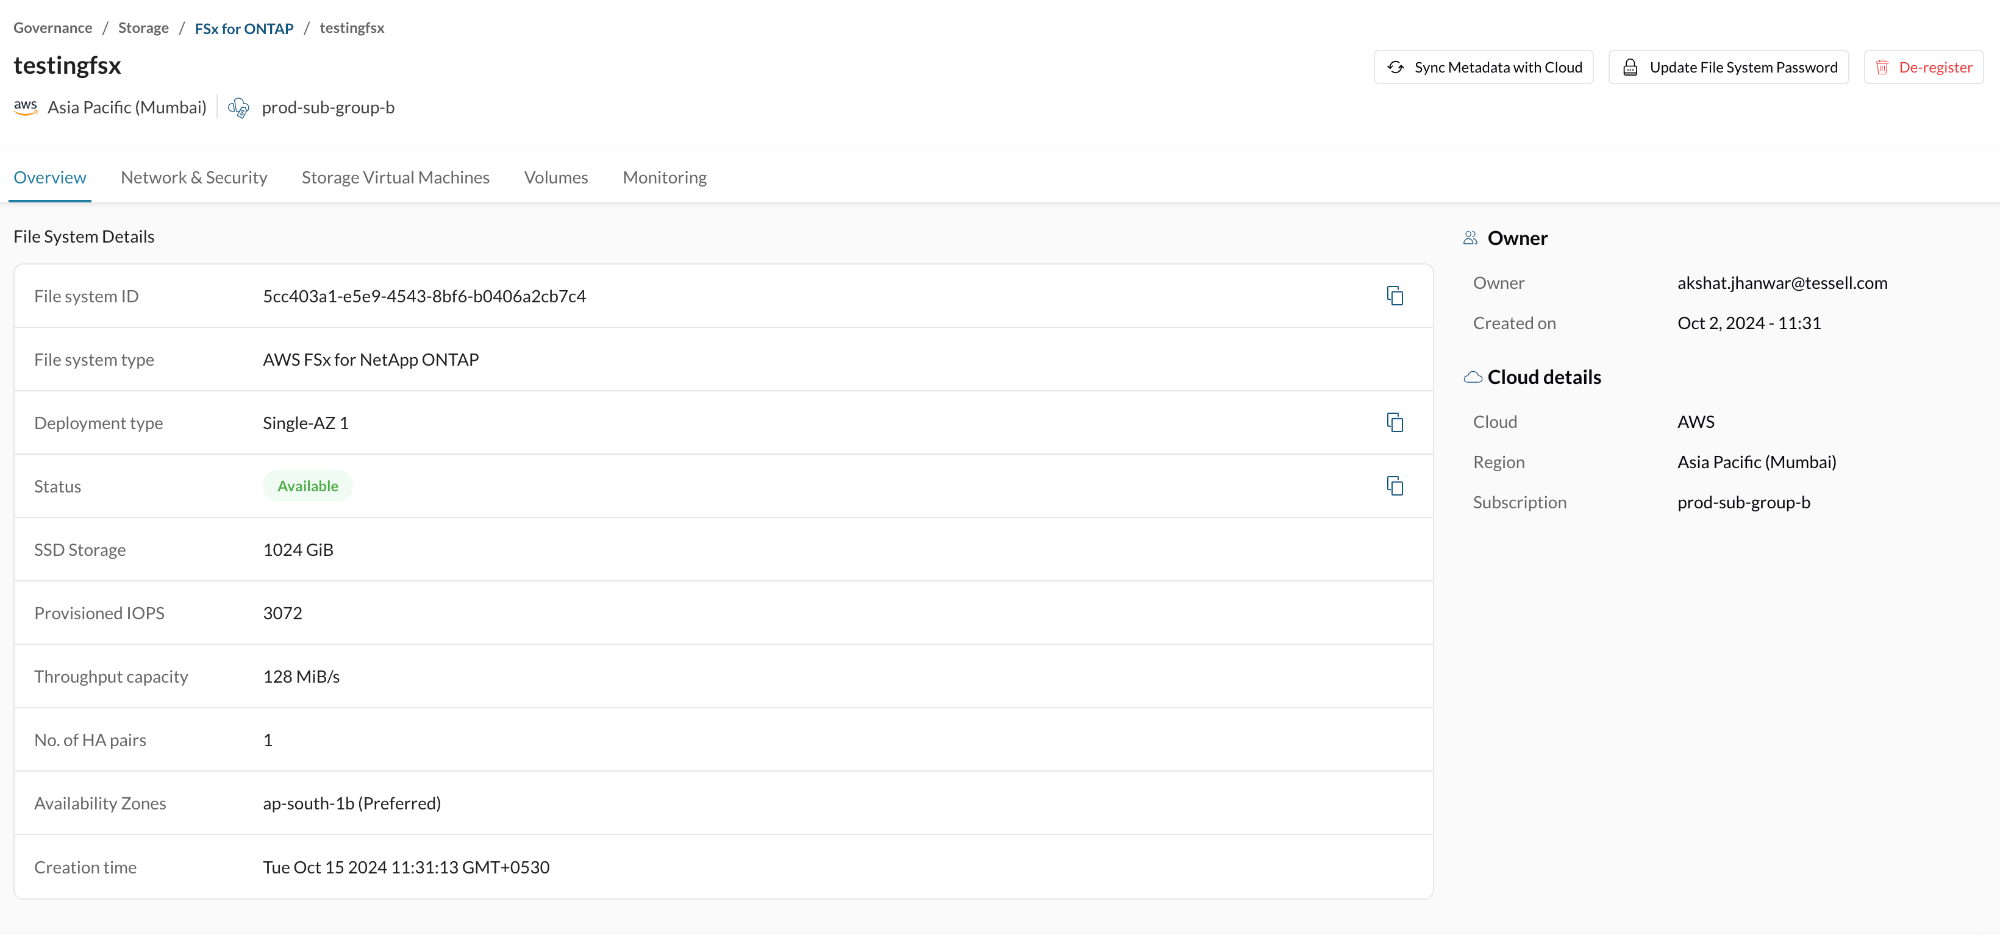Click the 3072 IOPS value

[283, 613]
